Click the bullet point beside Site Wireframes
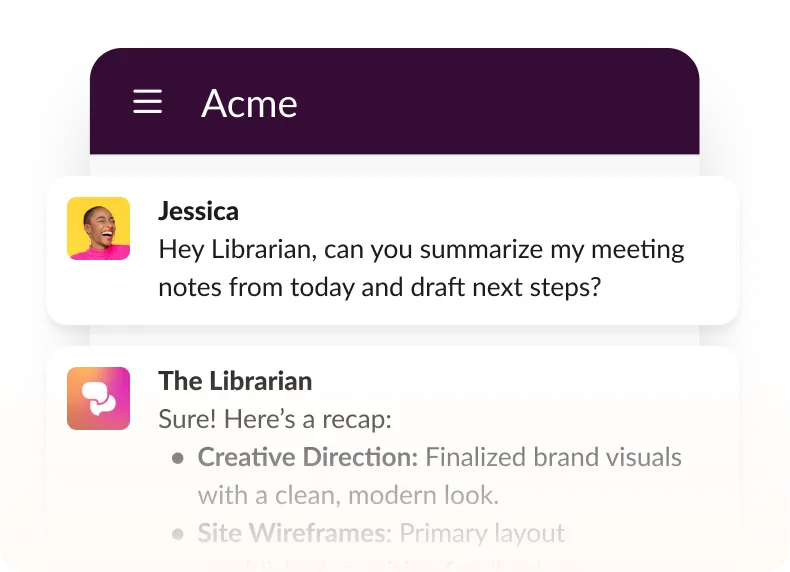Image resolution: width=790 pixels, height=572 pixels. tap(178, 533)
